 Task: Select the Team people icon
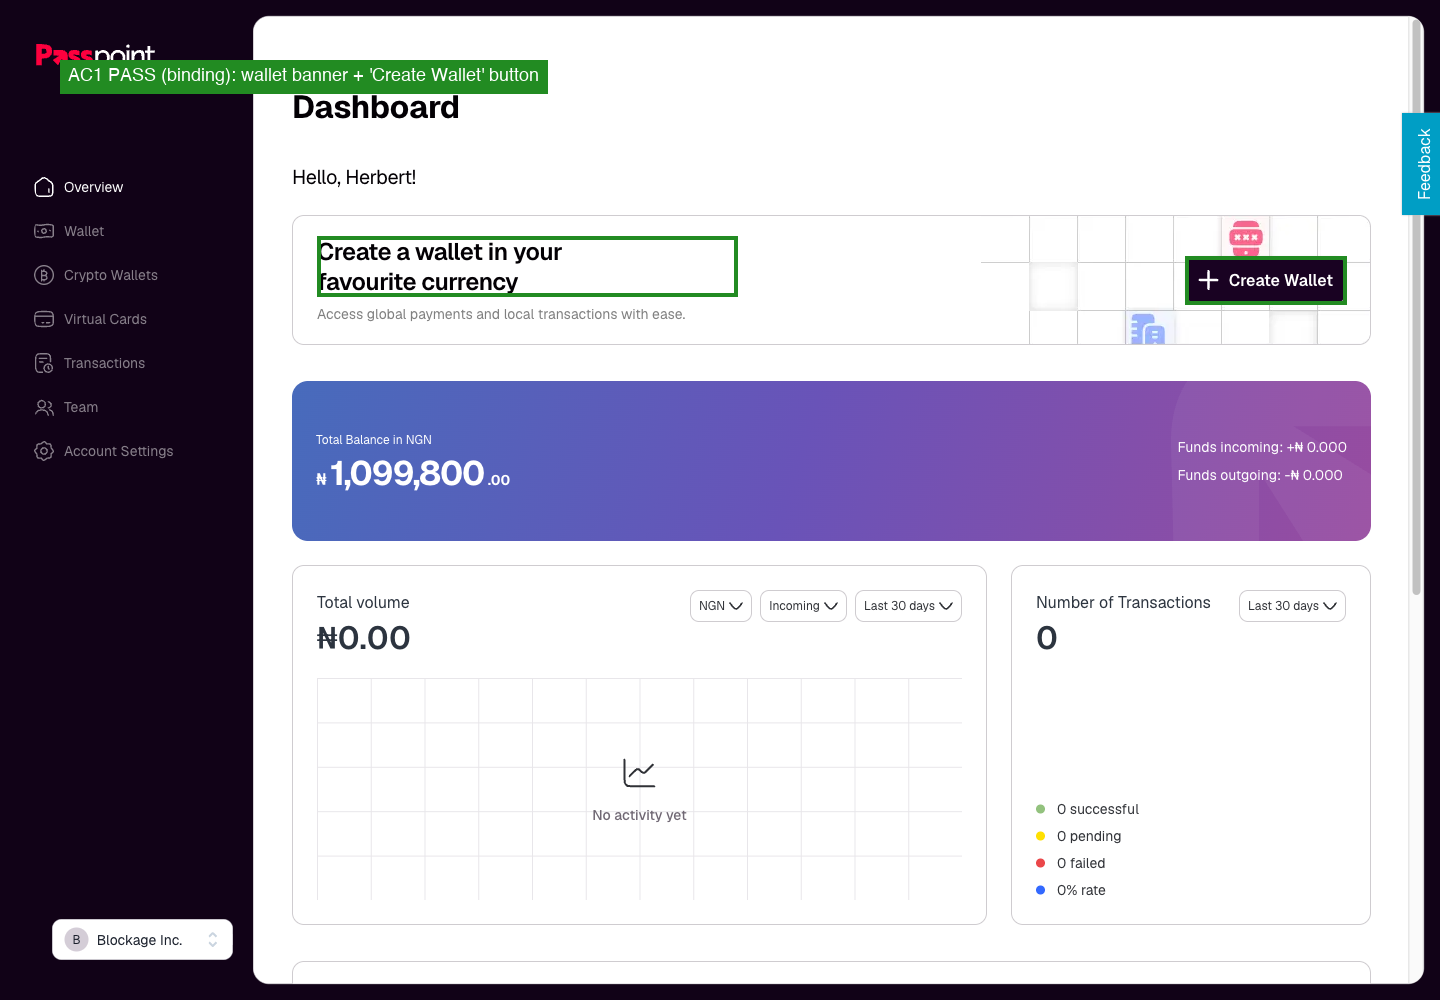pos(44,407)
